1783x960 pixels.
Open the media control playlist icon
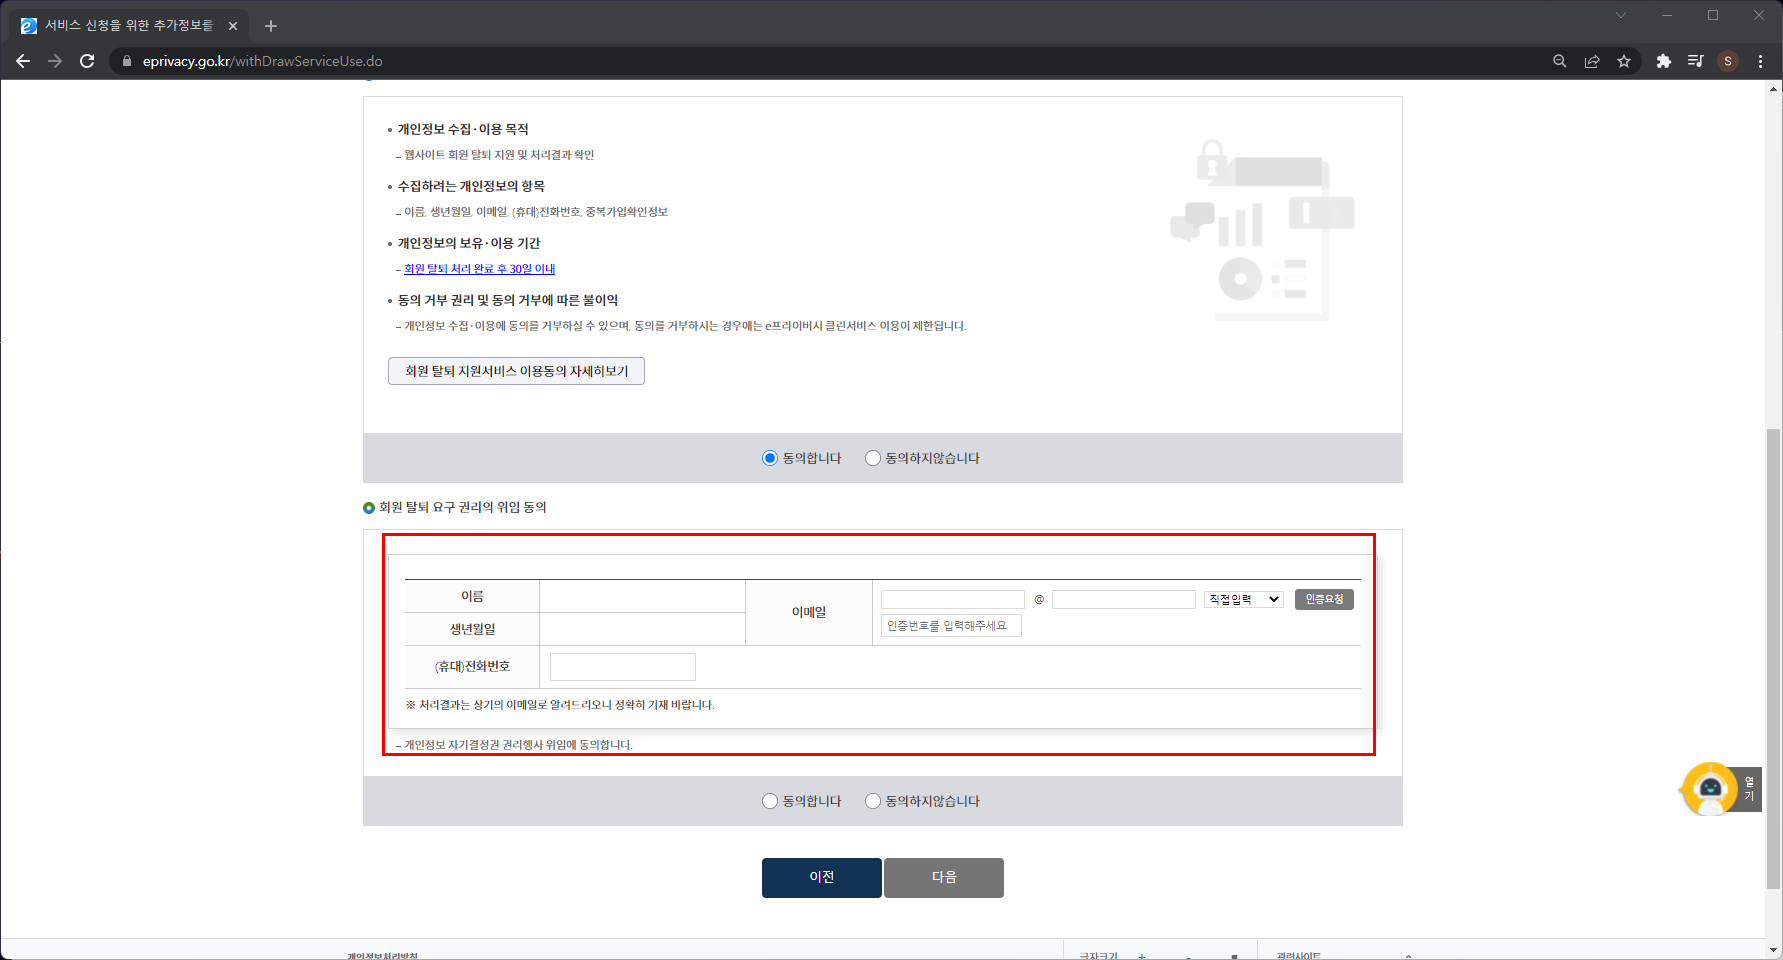(x=1695, y=61)
